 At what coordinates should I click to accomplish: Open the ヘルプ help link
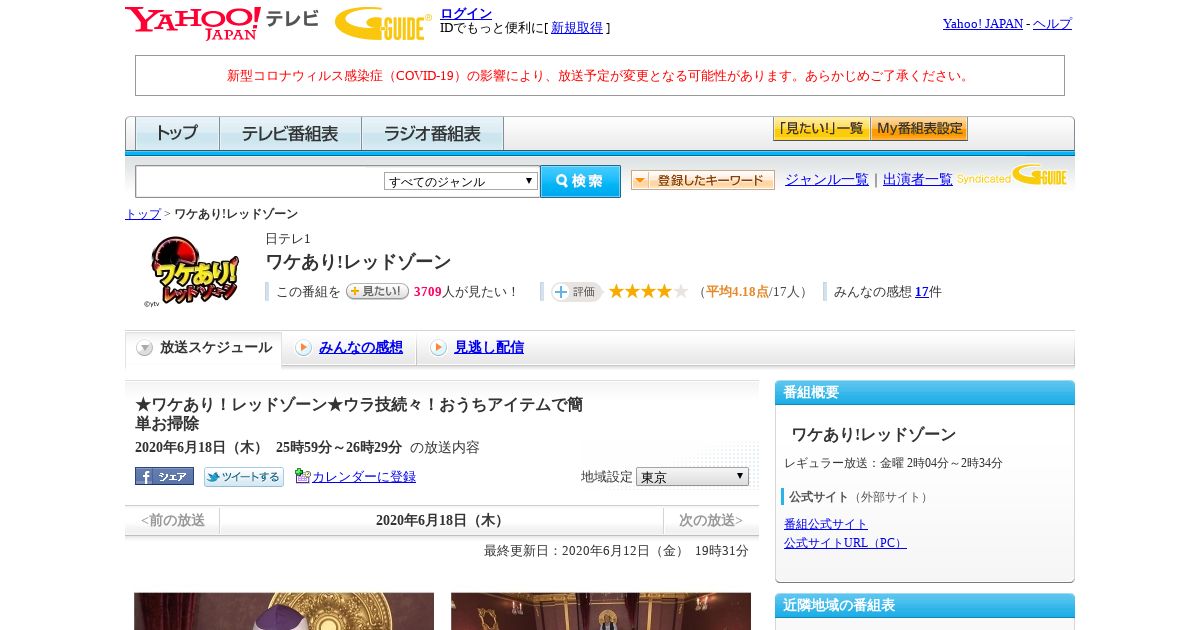coord(1052,24)
